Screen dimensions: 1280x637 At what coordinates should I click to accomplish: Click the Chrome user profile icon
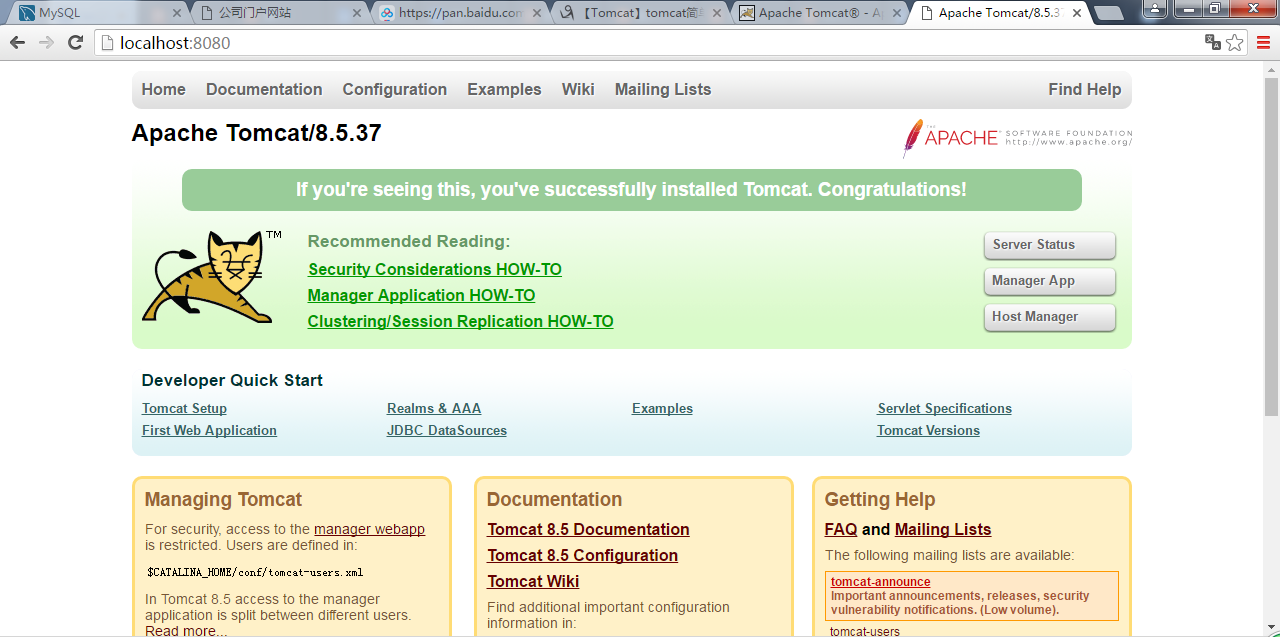(1156, 8)
